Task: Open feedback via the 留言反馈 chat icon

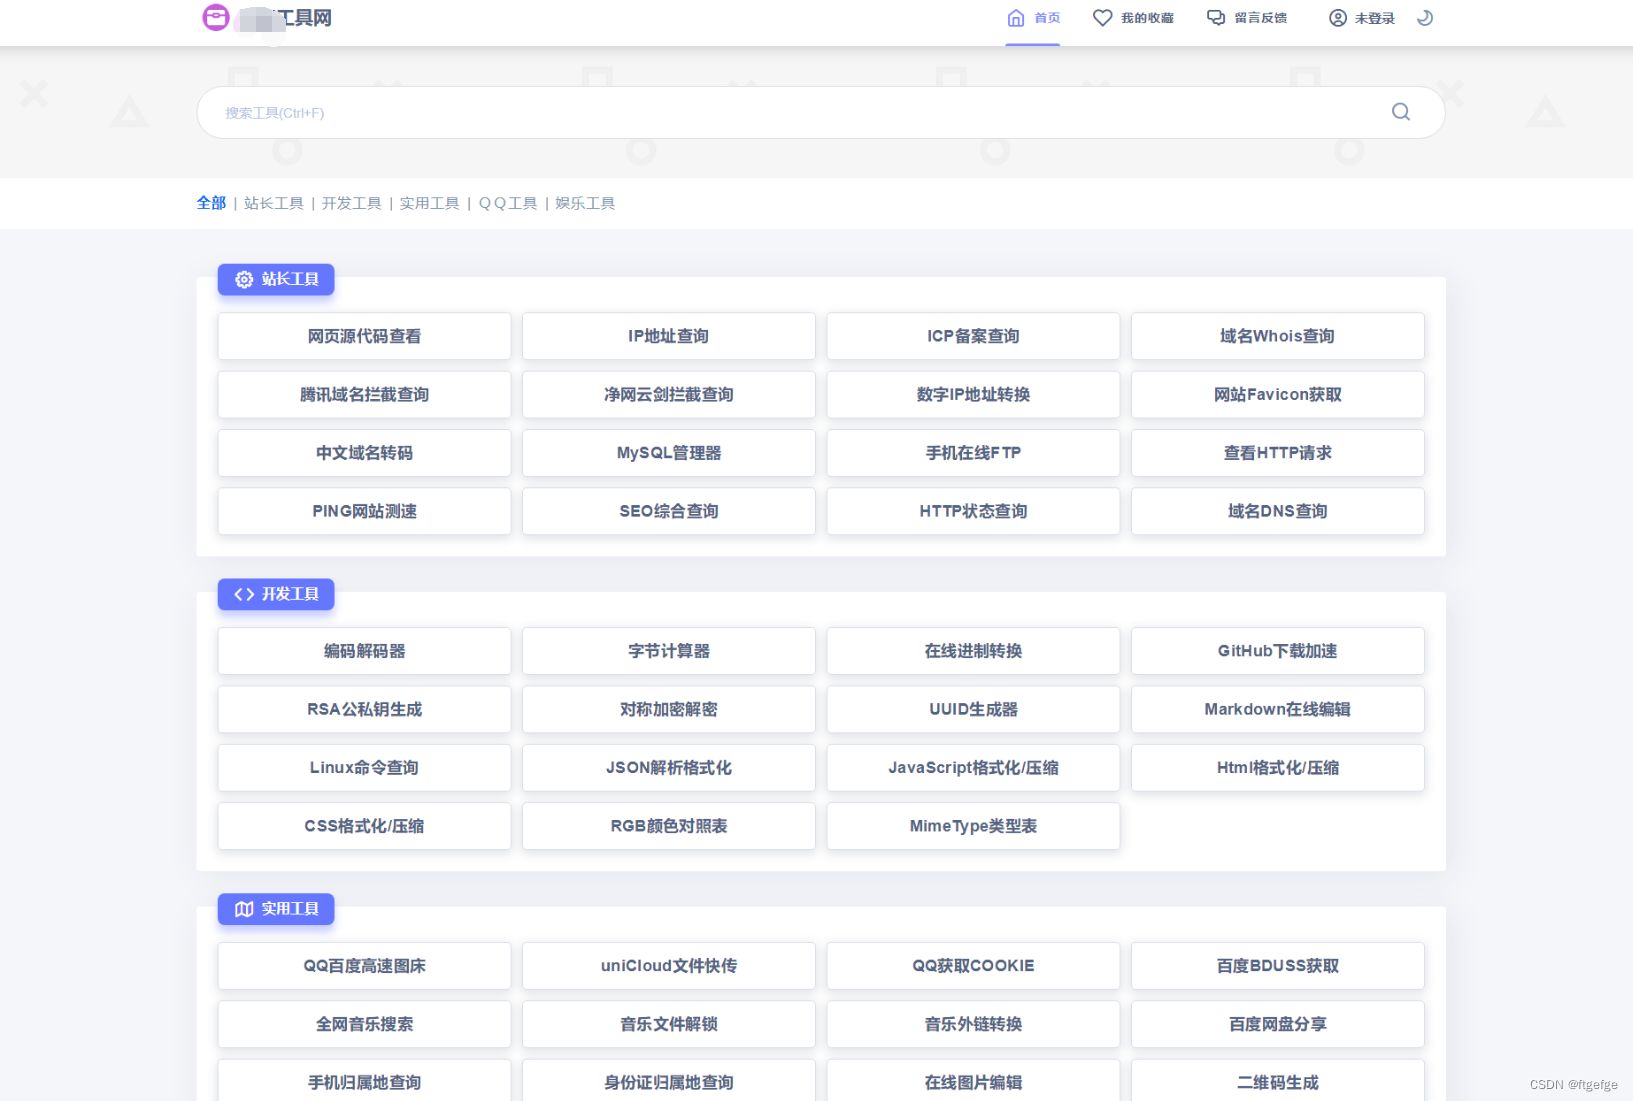Action: (1215, 17)
